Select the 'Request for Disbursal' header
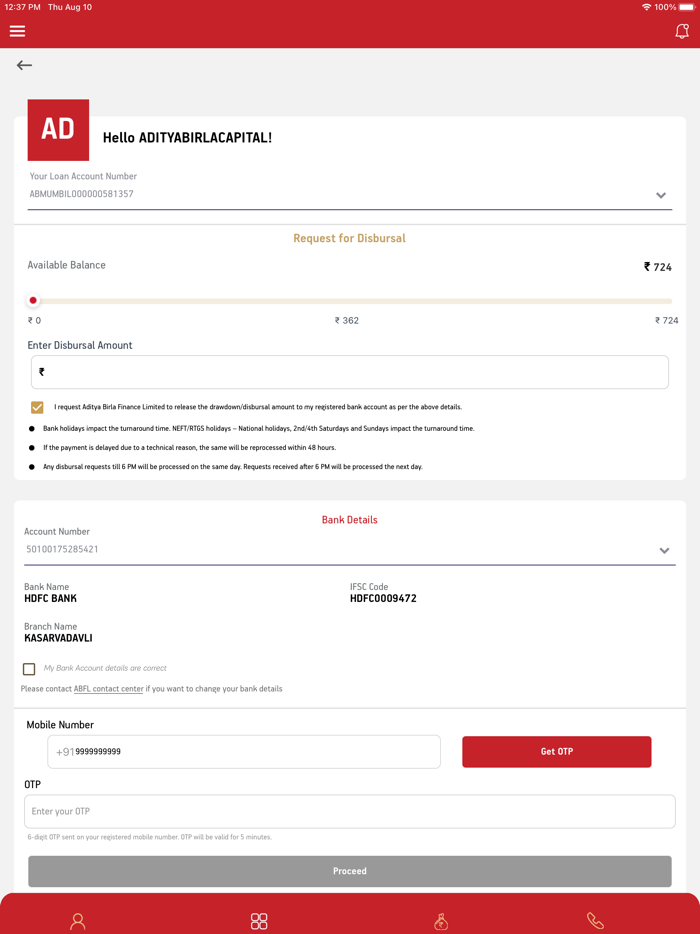The height and width of the screenshot is (934, 700). (x=349, y=238)
